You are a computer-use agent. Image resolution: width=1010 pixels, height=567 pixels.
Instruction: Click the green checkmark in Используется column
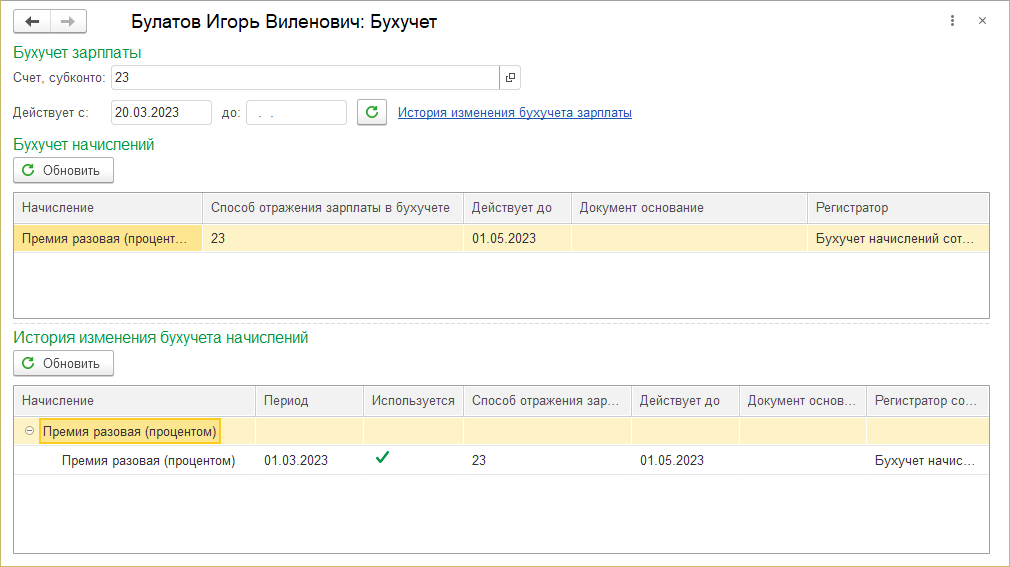(x=382, y=459)
